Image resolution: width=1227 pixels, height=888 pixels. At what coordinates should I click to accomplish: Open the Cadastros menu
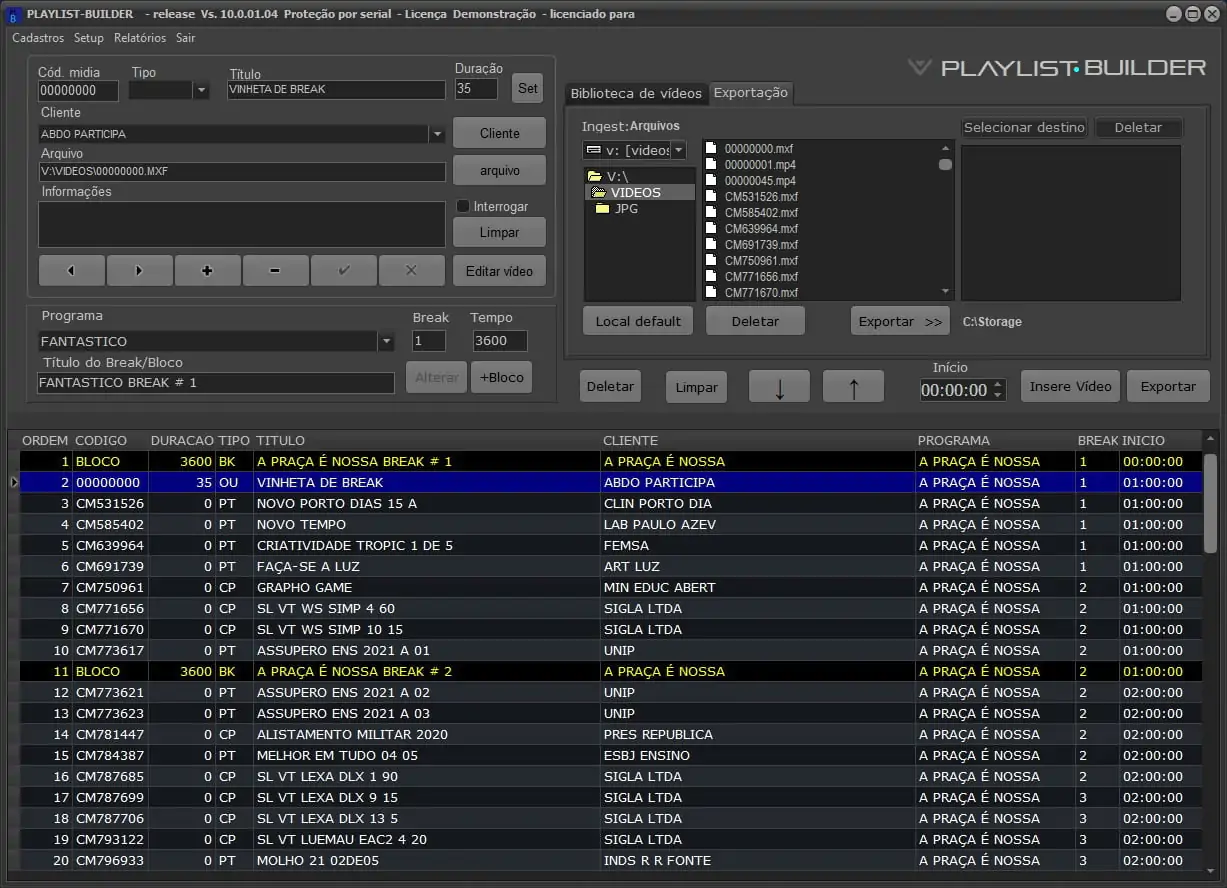(x=38, y=38)
